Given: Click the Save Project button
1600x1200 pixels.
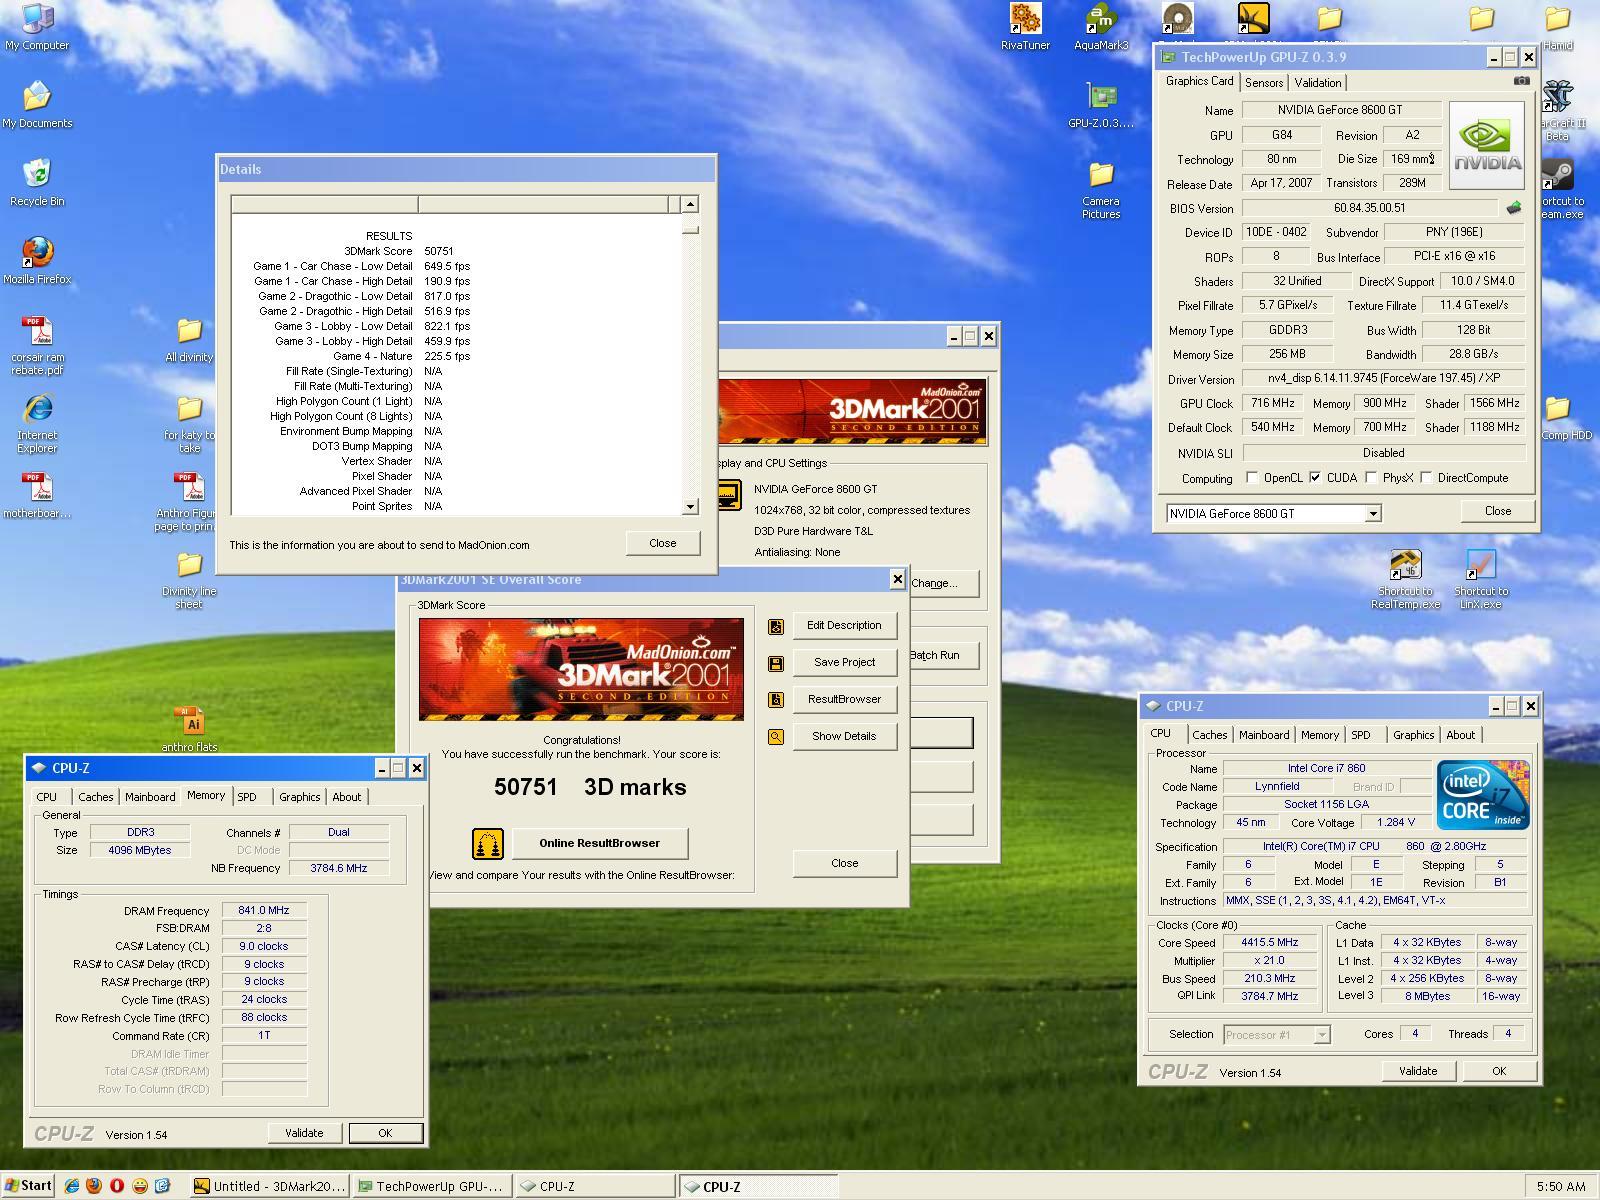Looking at the screenshot, I should pos(844,662).
